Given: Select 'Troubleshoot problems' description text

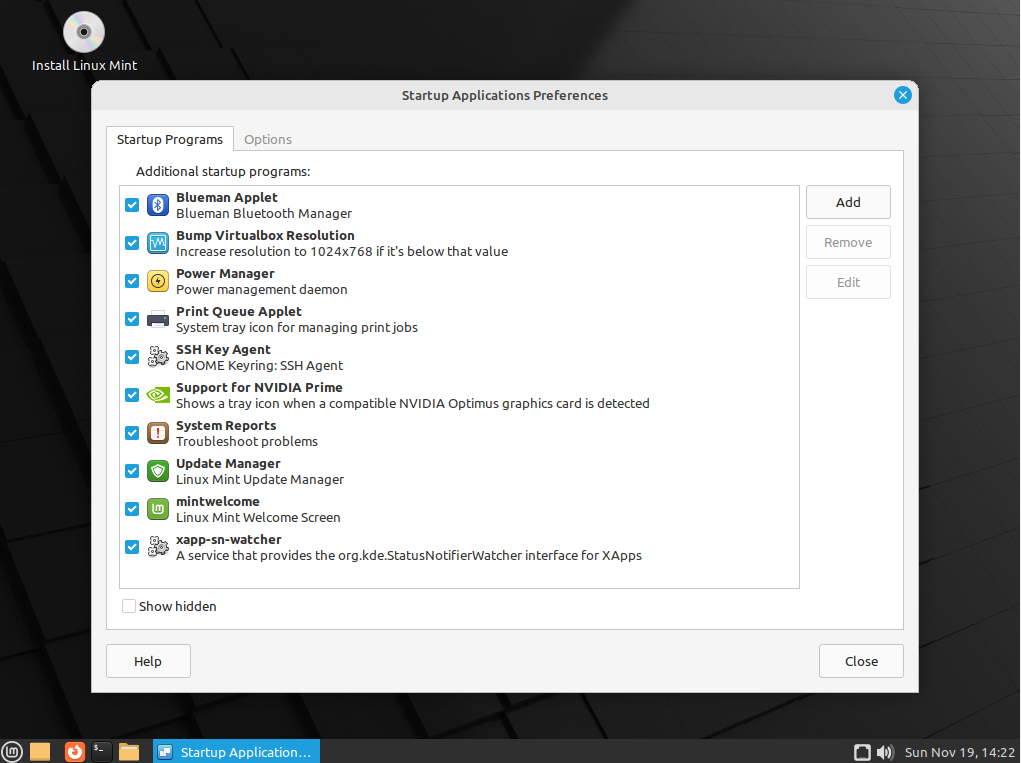Looking at the screenshot, I should click(247, 441).
